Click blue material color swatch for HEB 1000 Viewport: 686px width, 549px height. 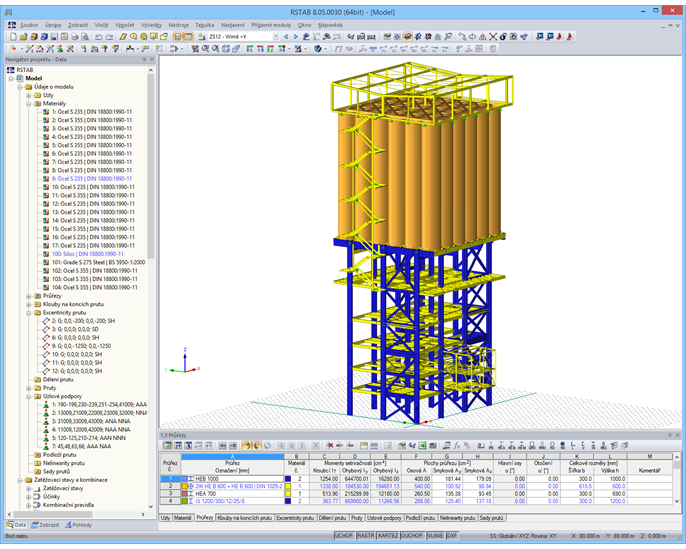tap(288, 479)
